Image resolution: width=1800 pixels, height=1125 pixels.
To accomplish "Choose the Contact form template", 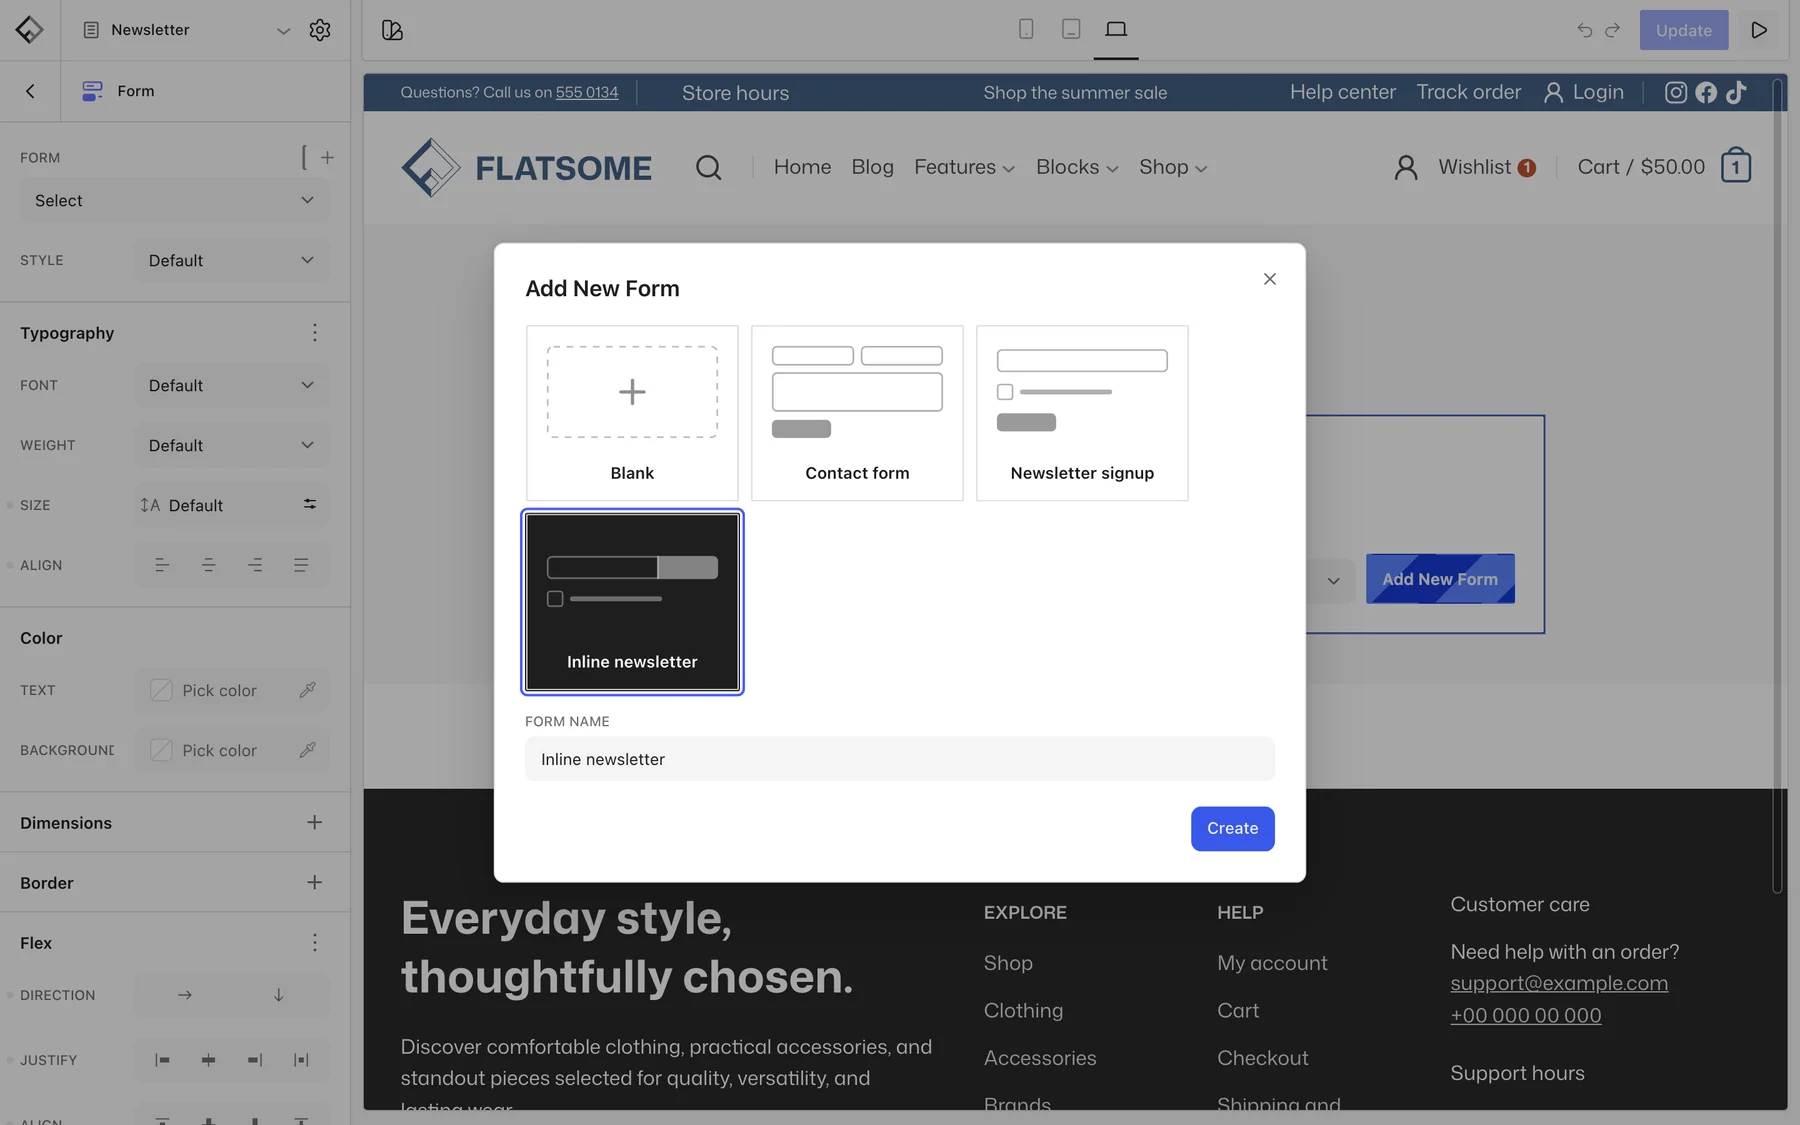I will tap(857, 413).
